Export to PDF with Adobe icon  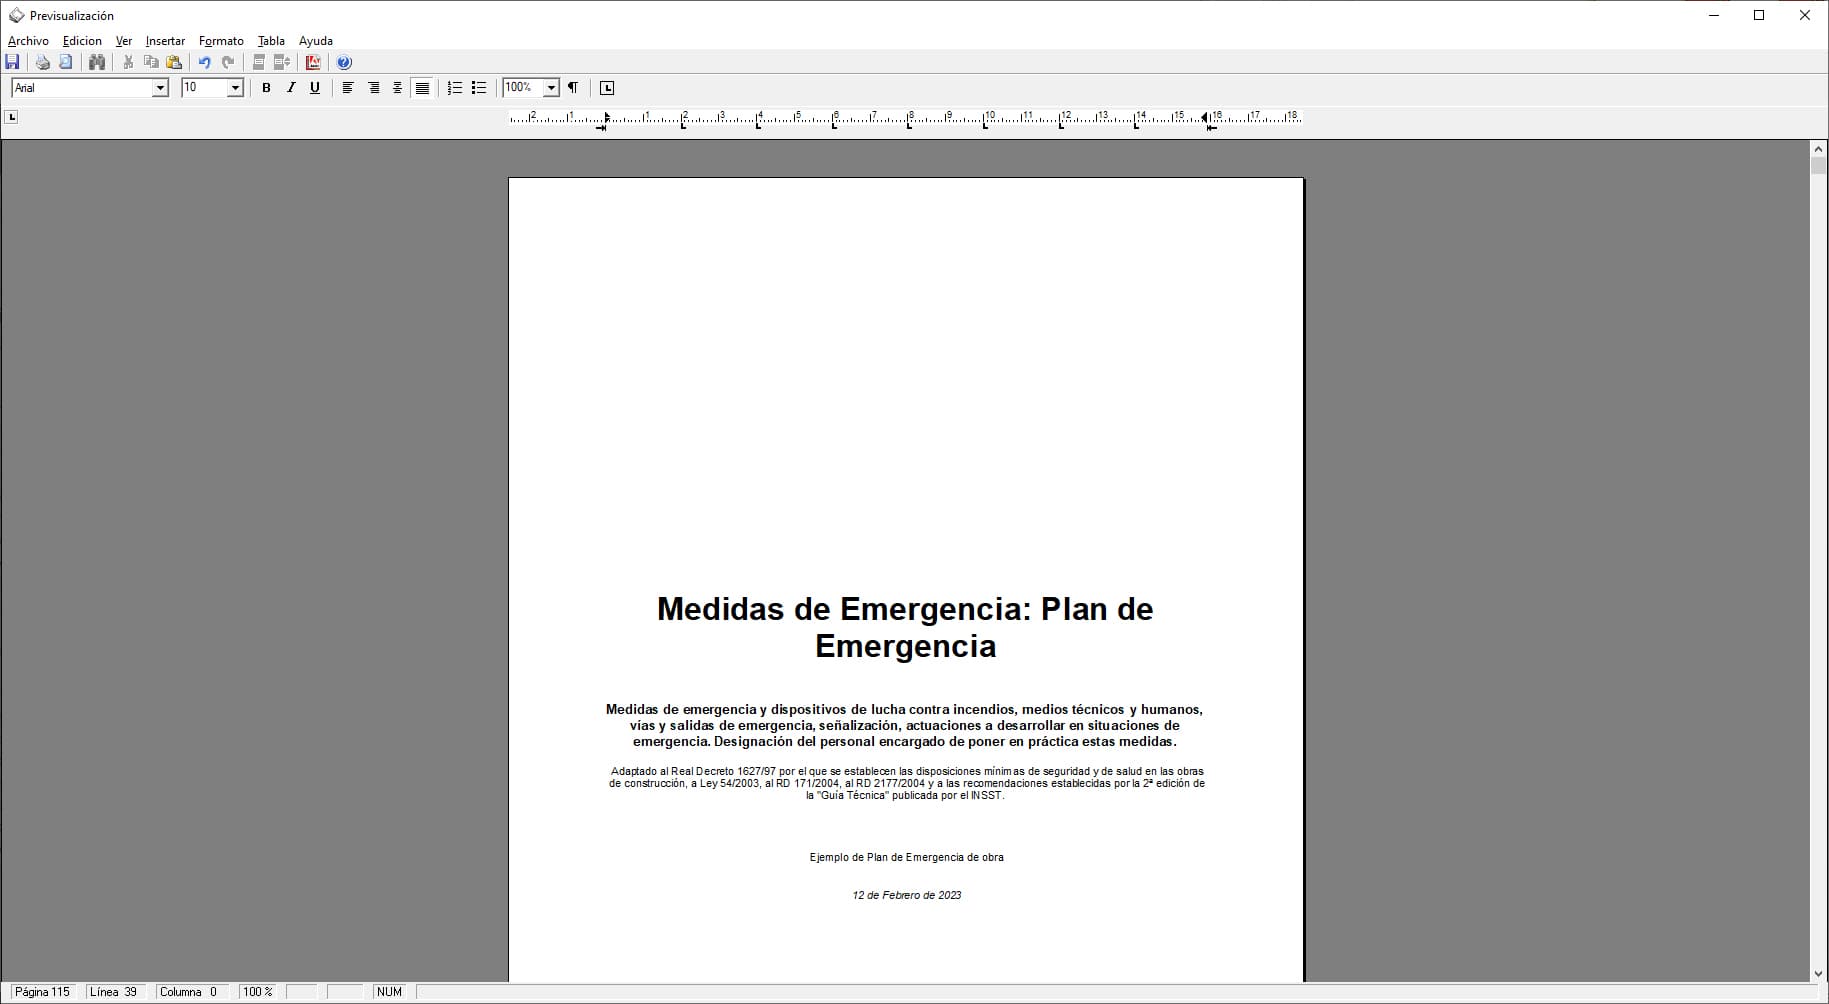[x=313, y=62]
